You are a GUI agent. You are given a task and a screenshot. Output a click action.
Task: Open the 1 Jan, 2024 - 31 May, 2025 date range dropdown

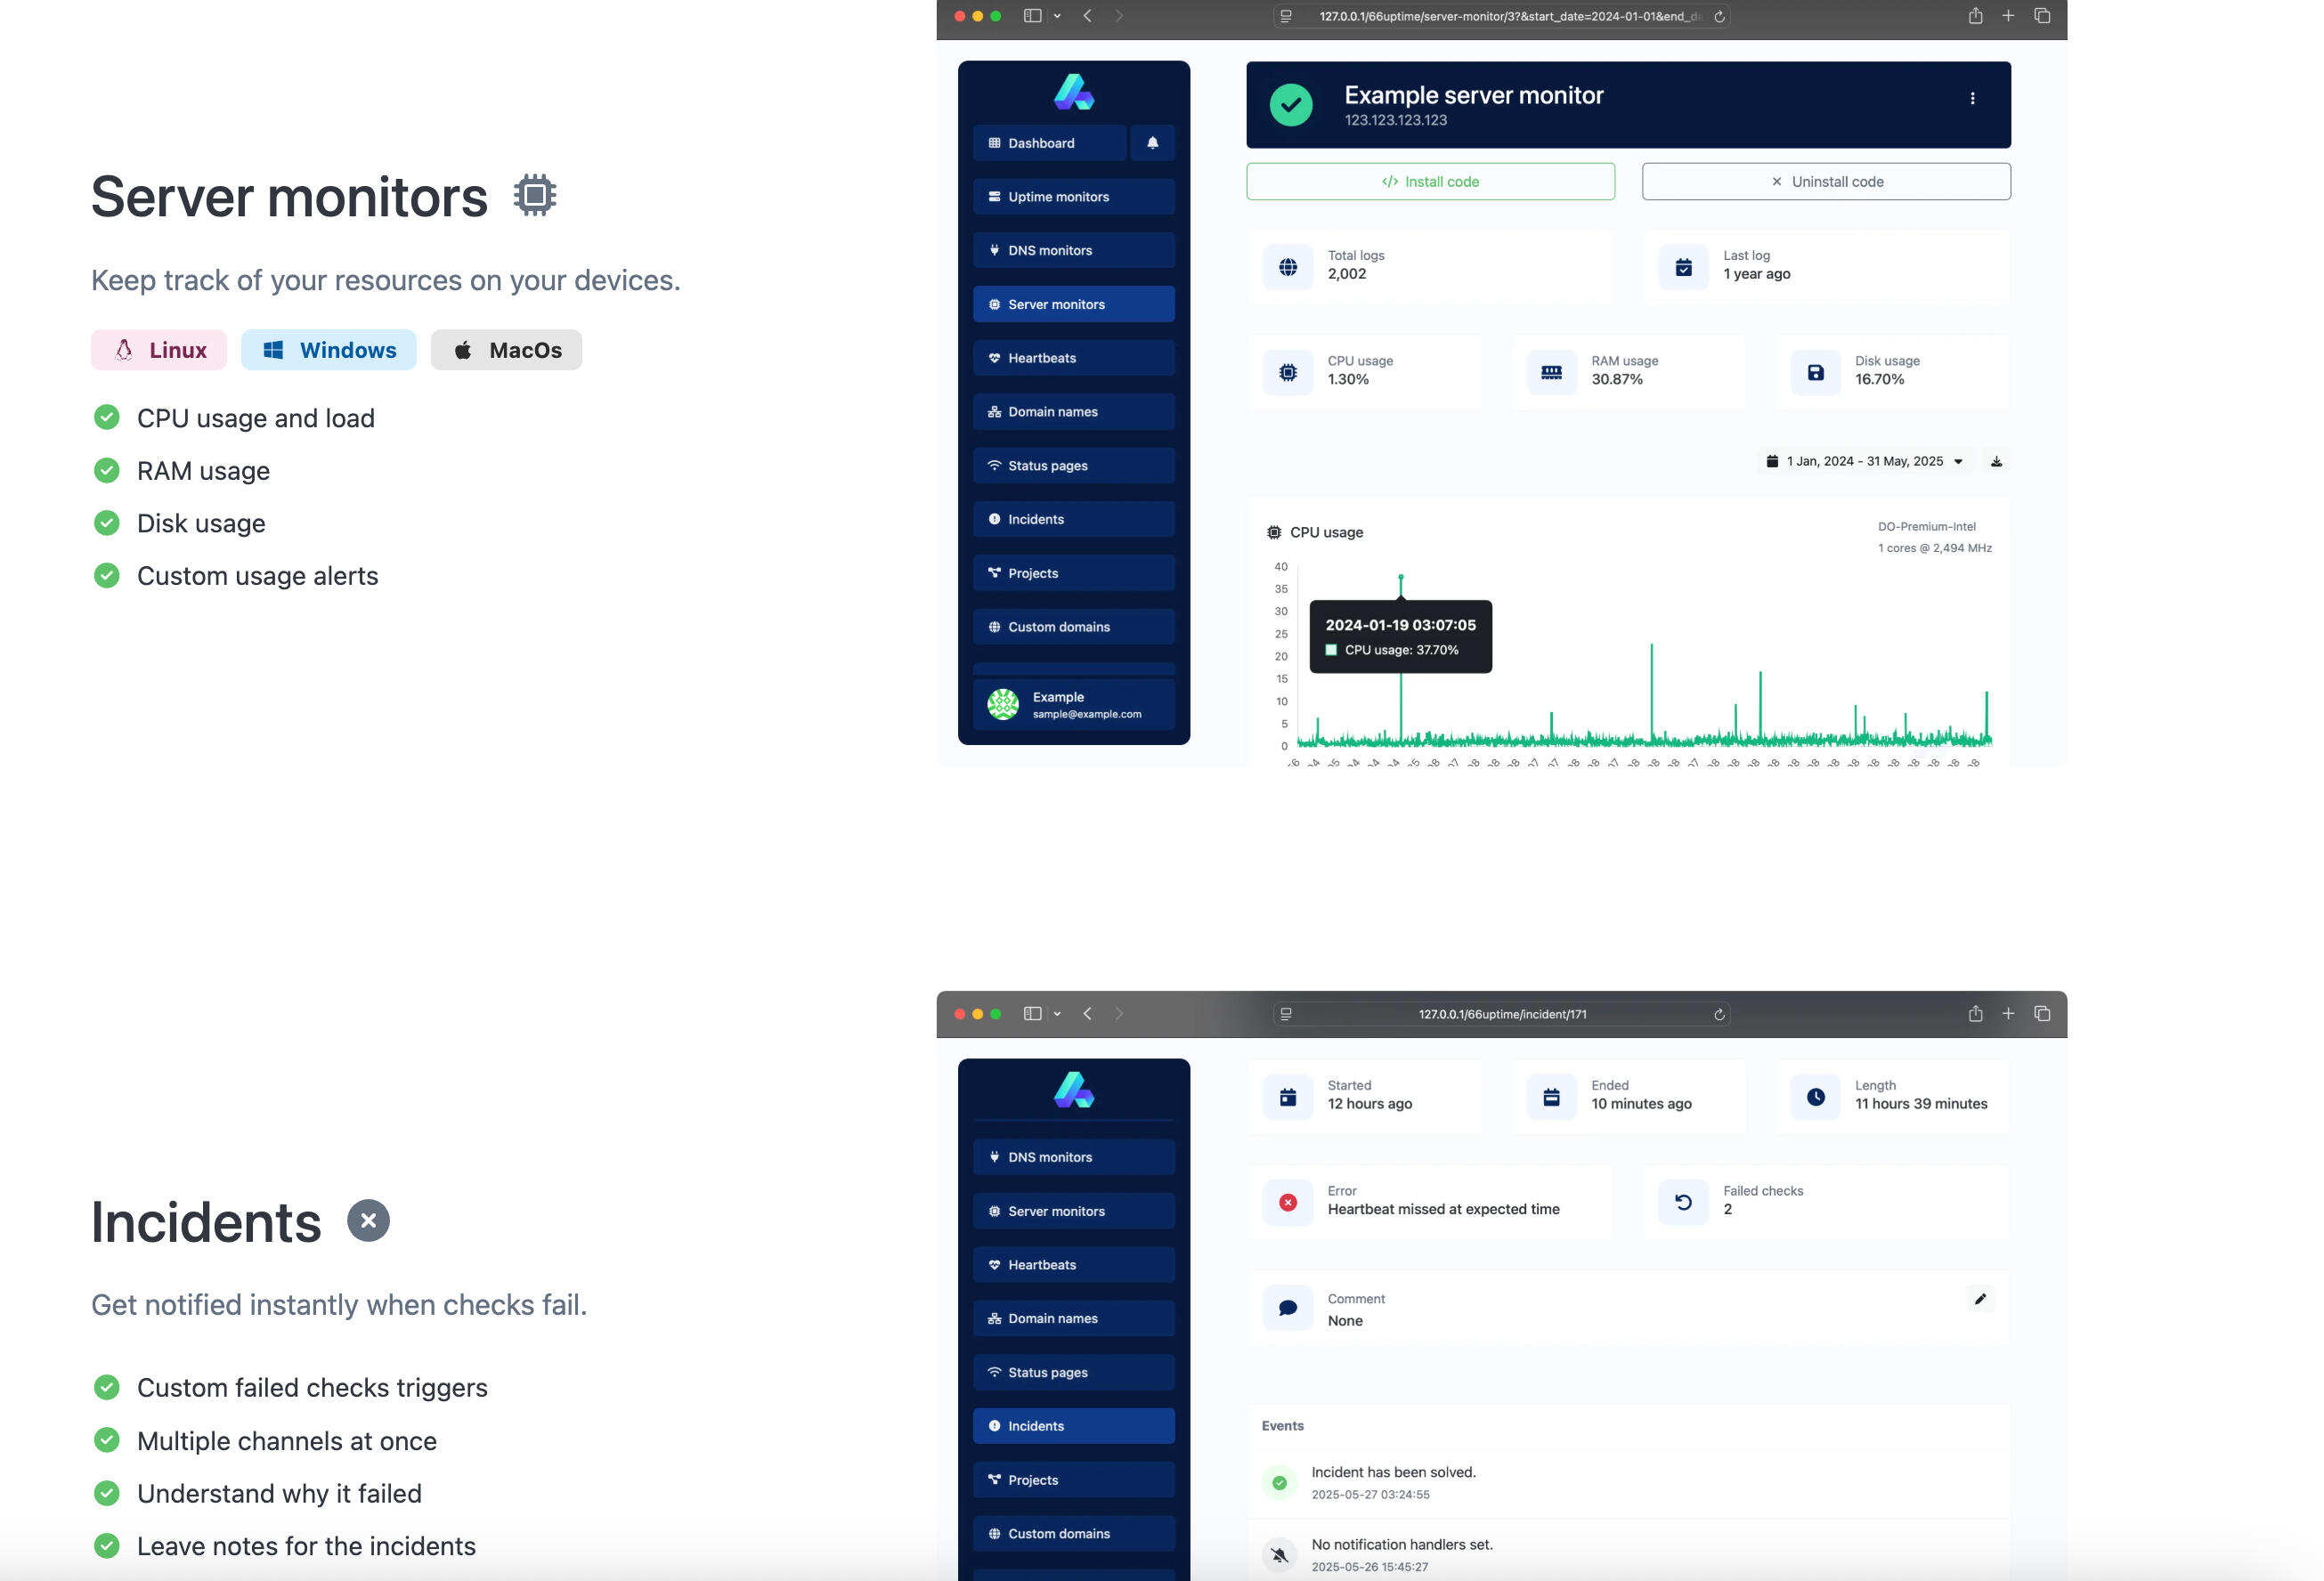[1864, 461]
